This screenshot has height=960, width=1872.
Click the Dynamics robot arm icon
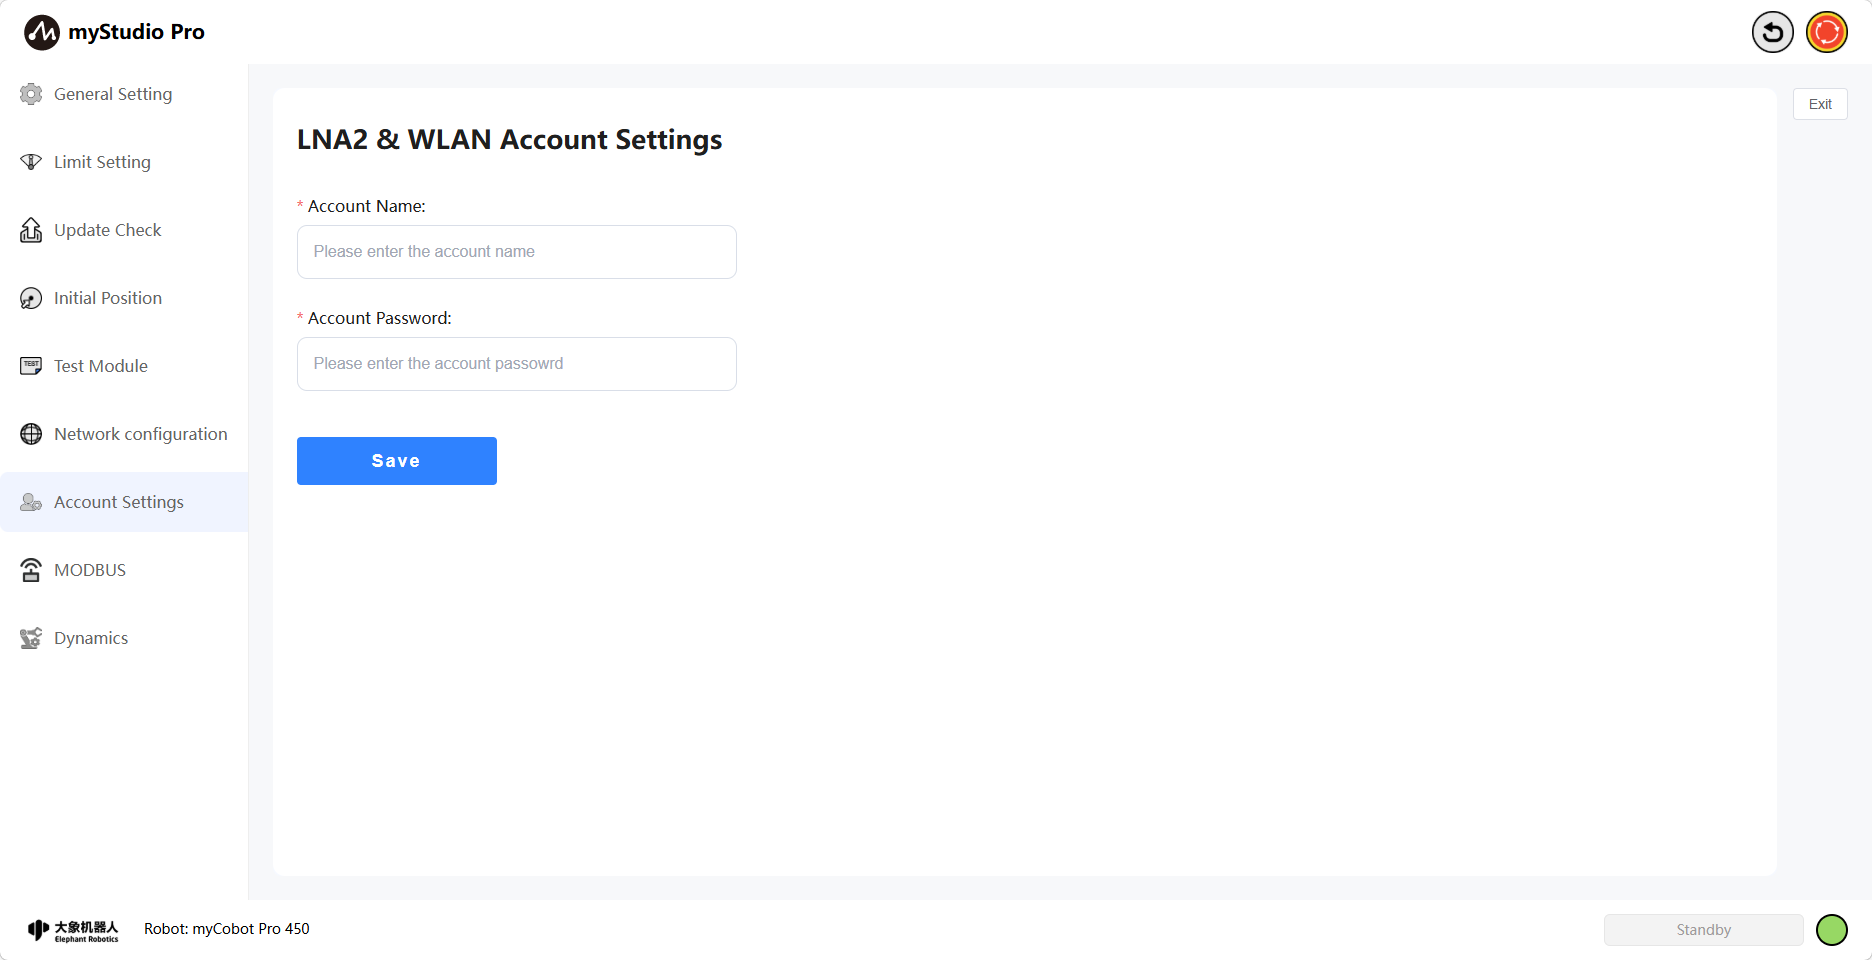tap(31, 638)
